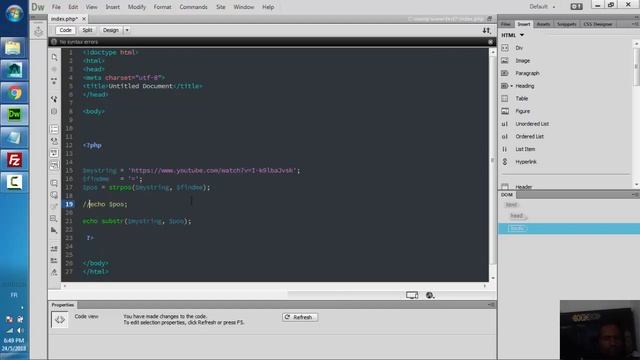The width and height of the screenshot is (640, 360).
Task: Switch to the CSS Designer tab
Action: point(598,24)
